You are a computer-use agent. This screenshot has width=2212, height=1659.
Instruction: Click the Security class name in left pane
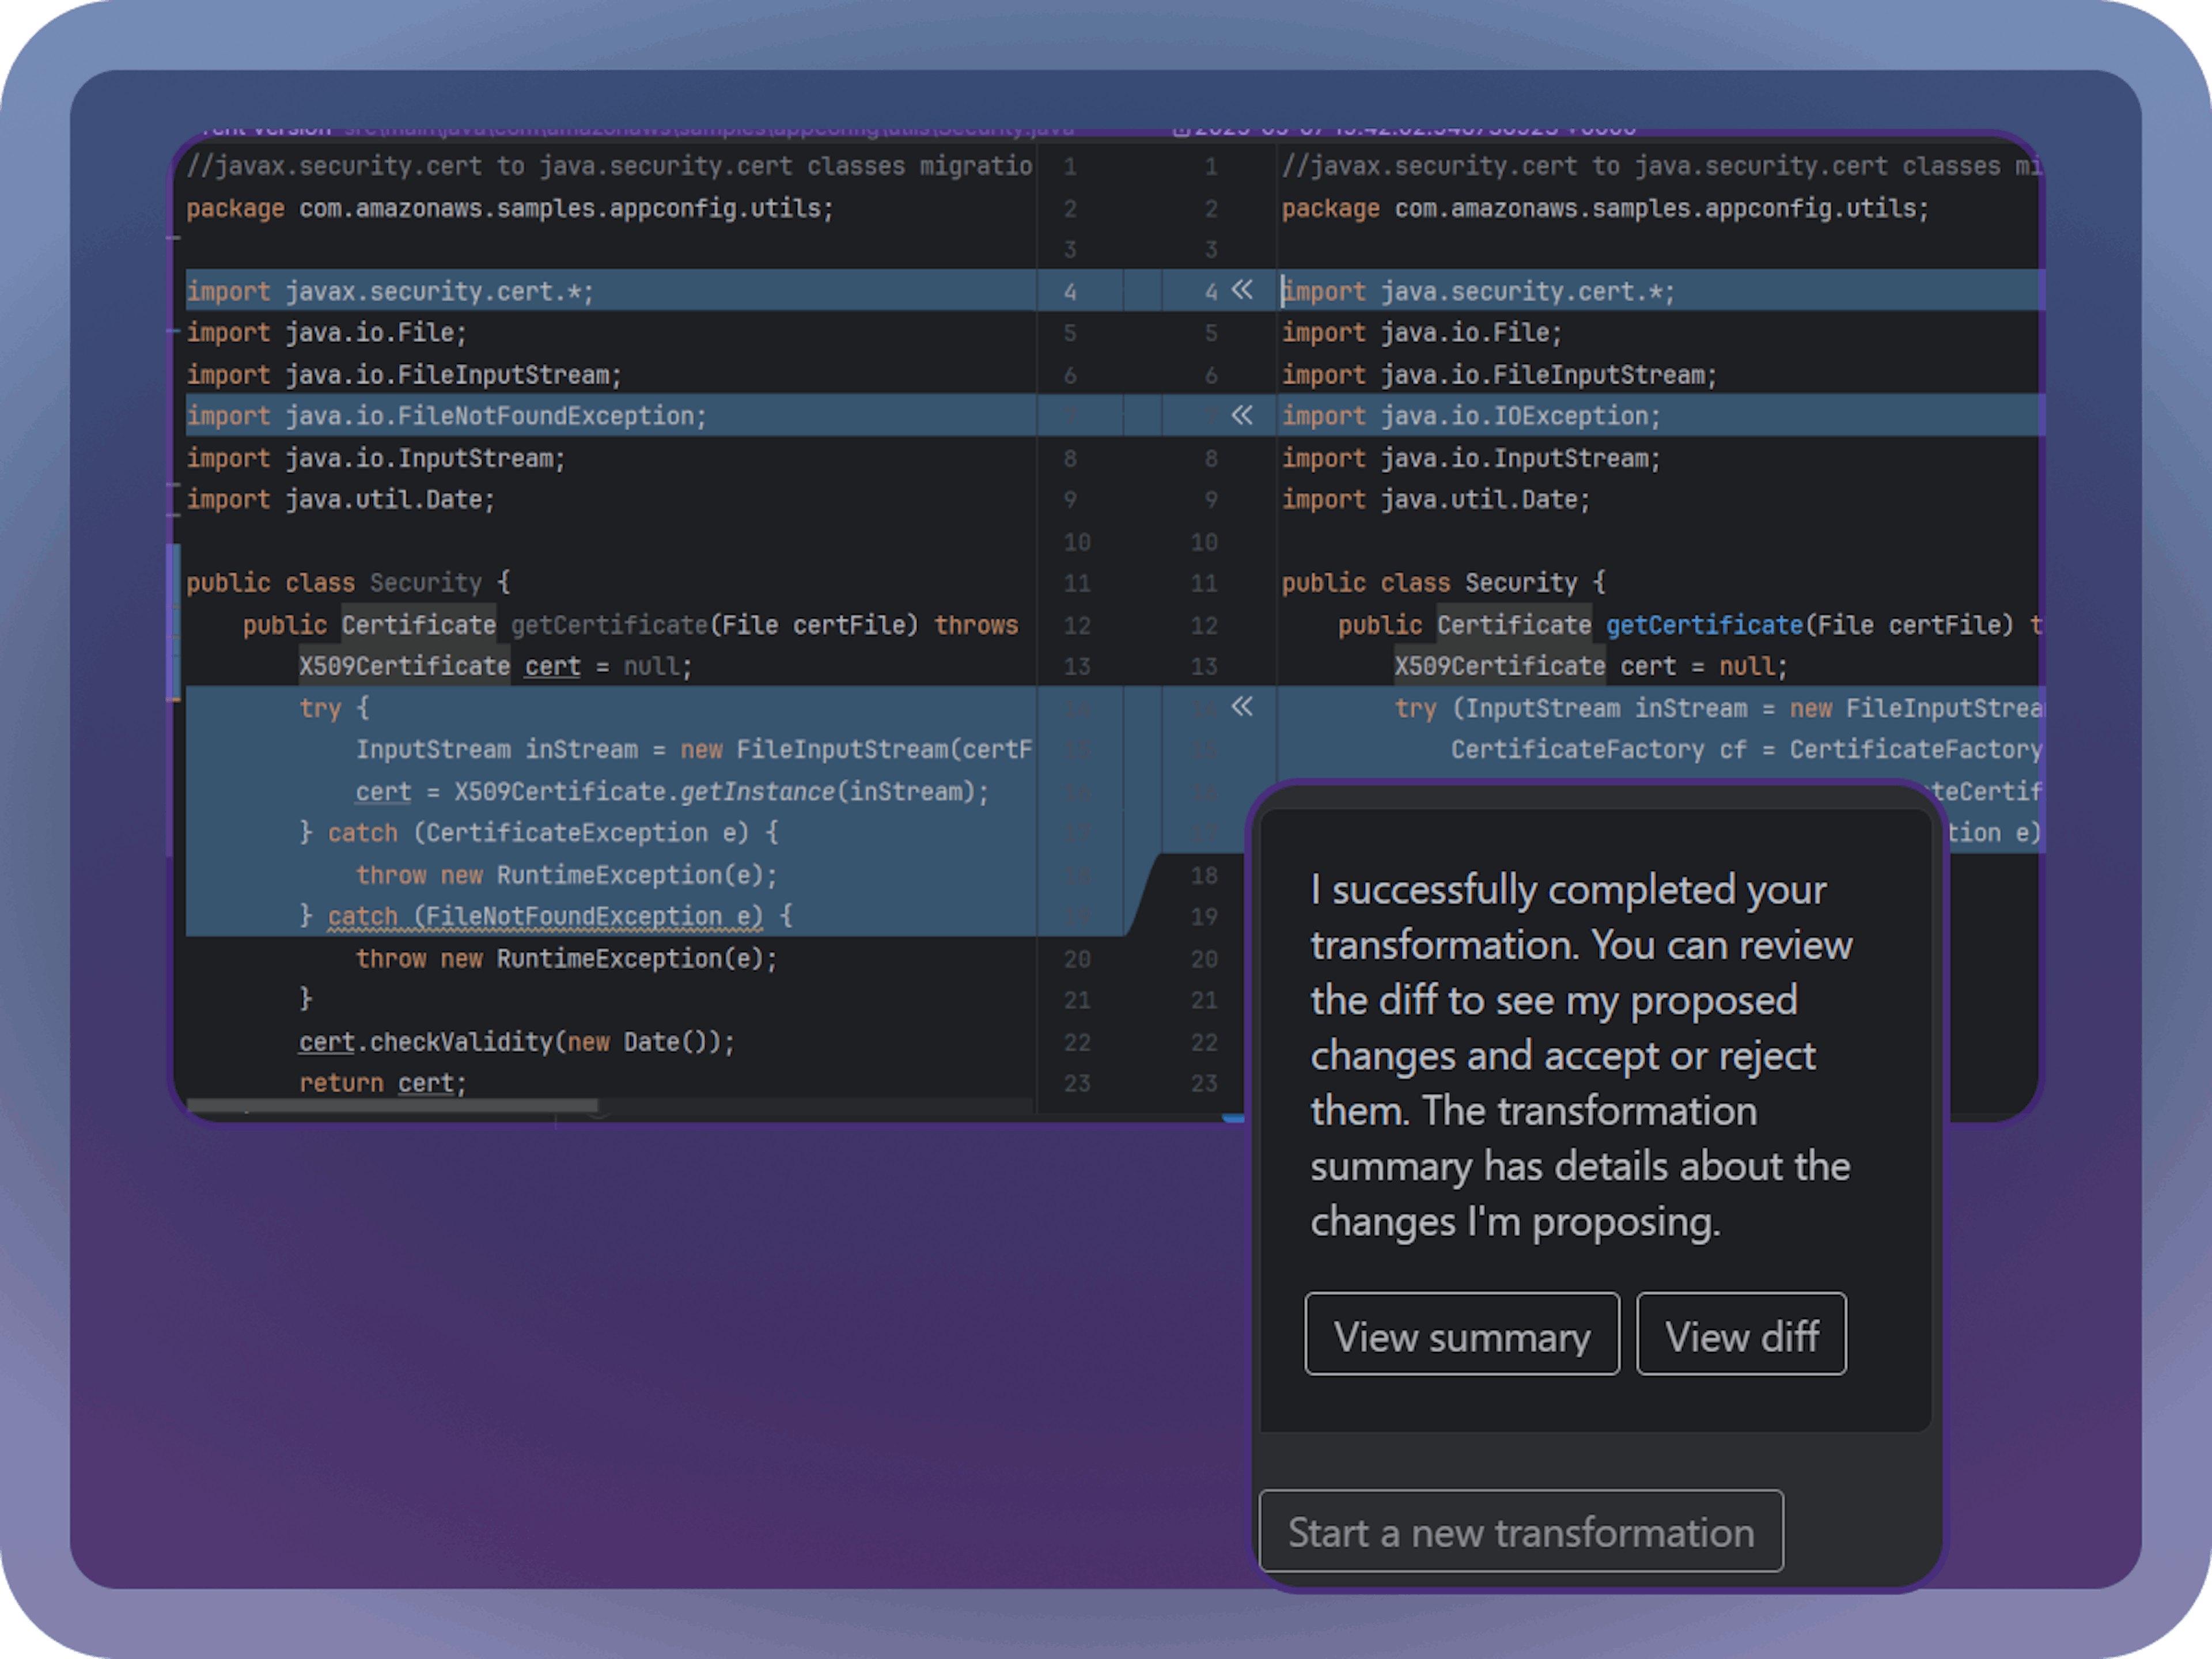[x=425, y=583]
